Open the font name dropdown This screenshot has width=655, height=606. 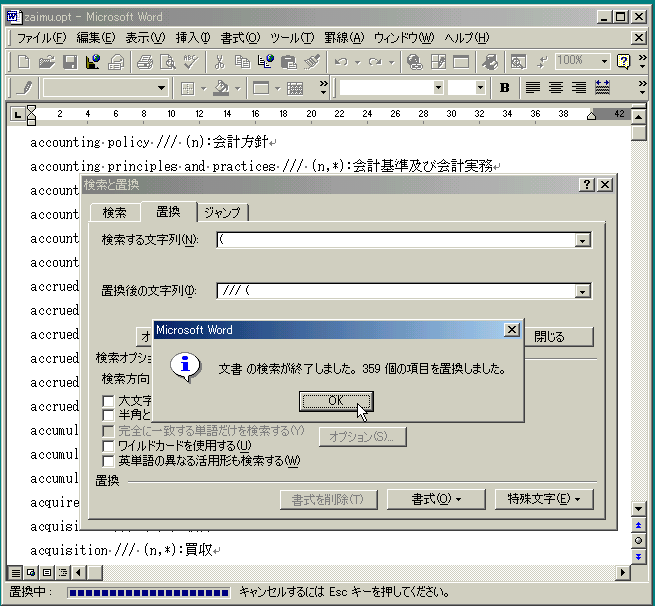(438, 88)
